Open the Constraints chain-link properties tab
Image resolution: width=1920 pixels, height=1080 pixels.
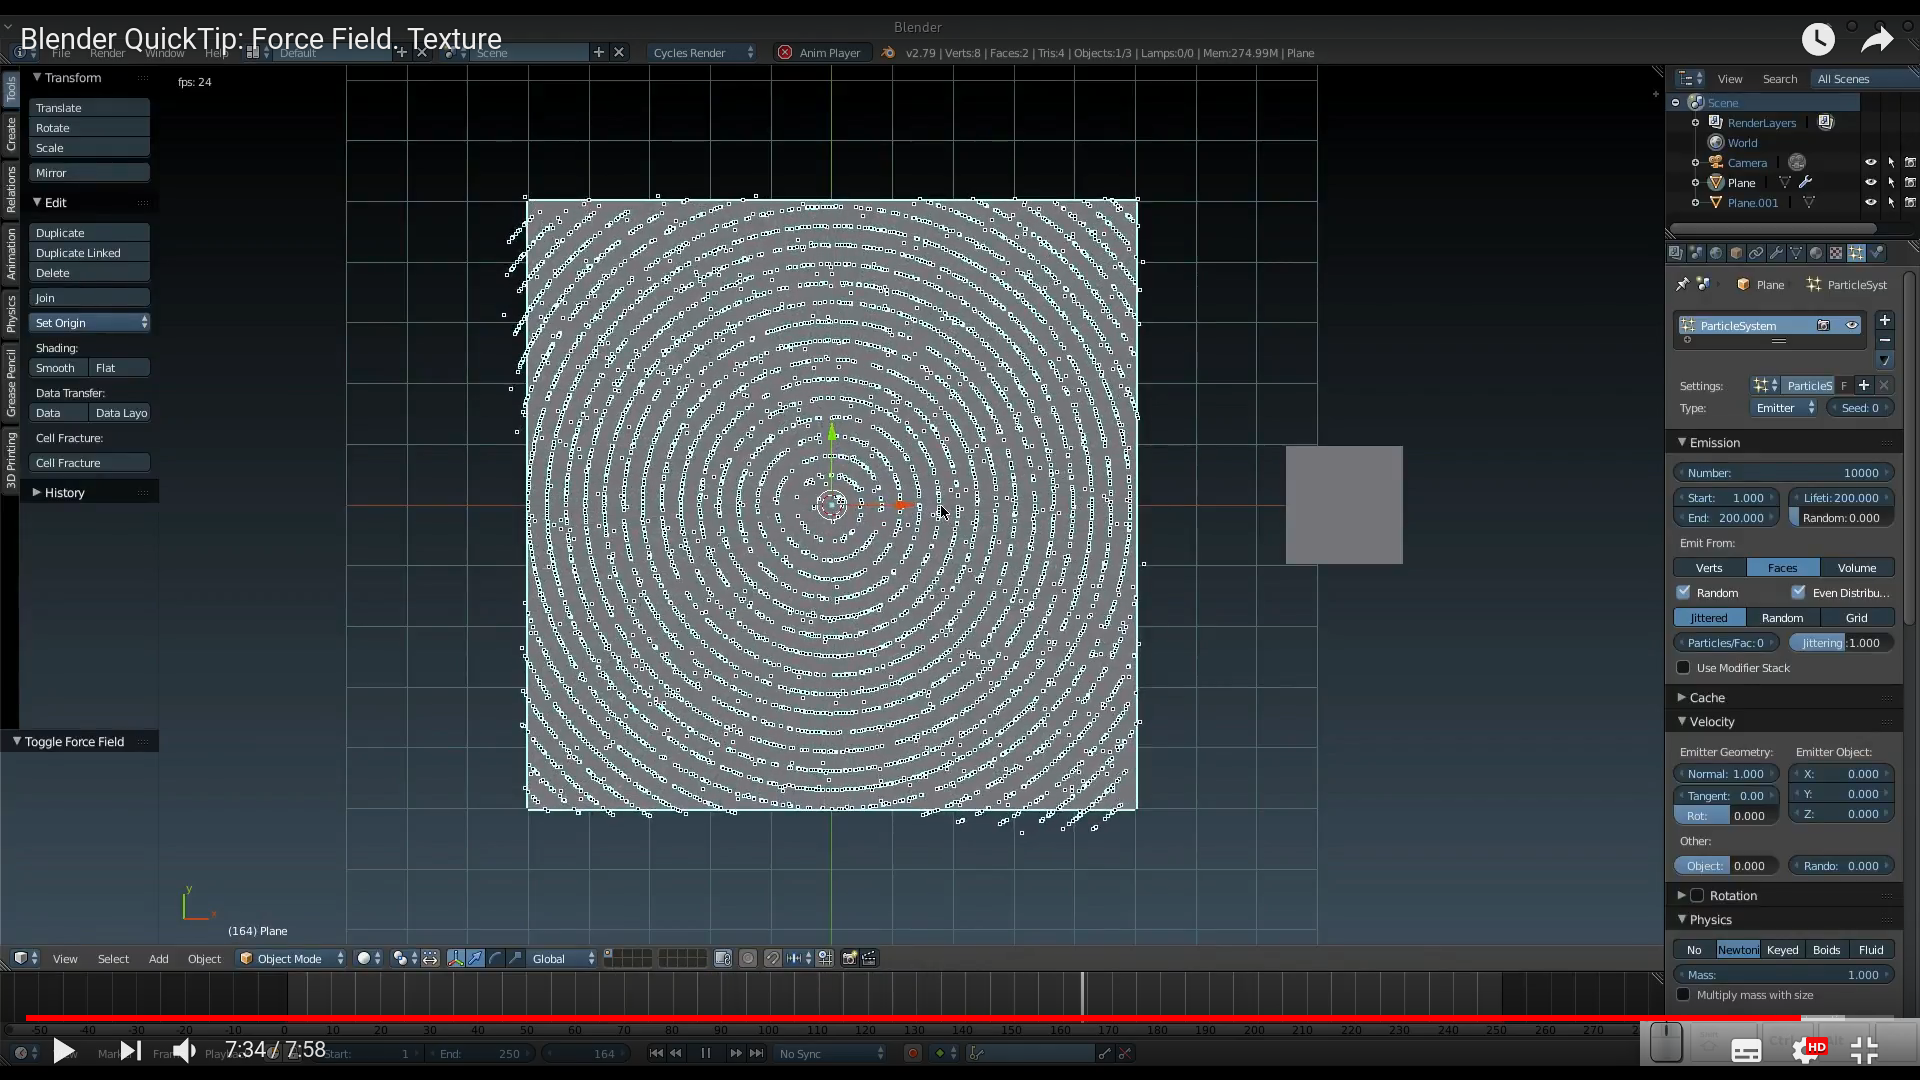point(1756,253)
